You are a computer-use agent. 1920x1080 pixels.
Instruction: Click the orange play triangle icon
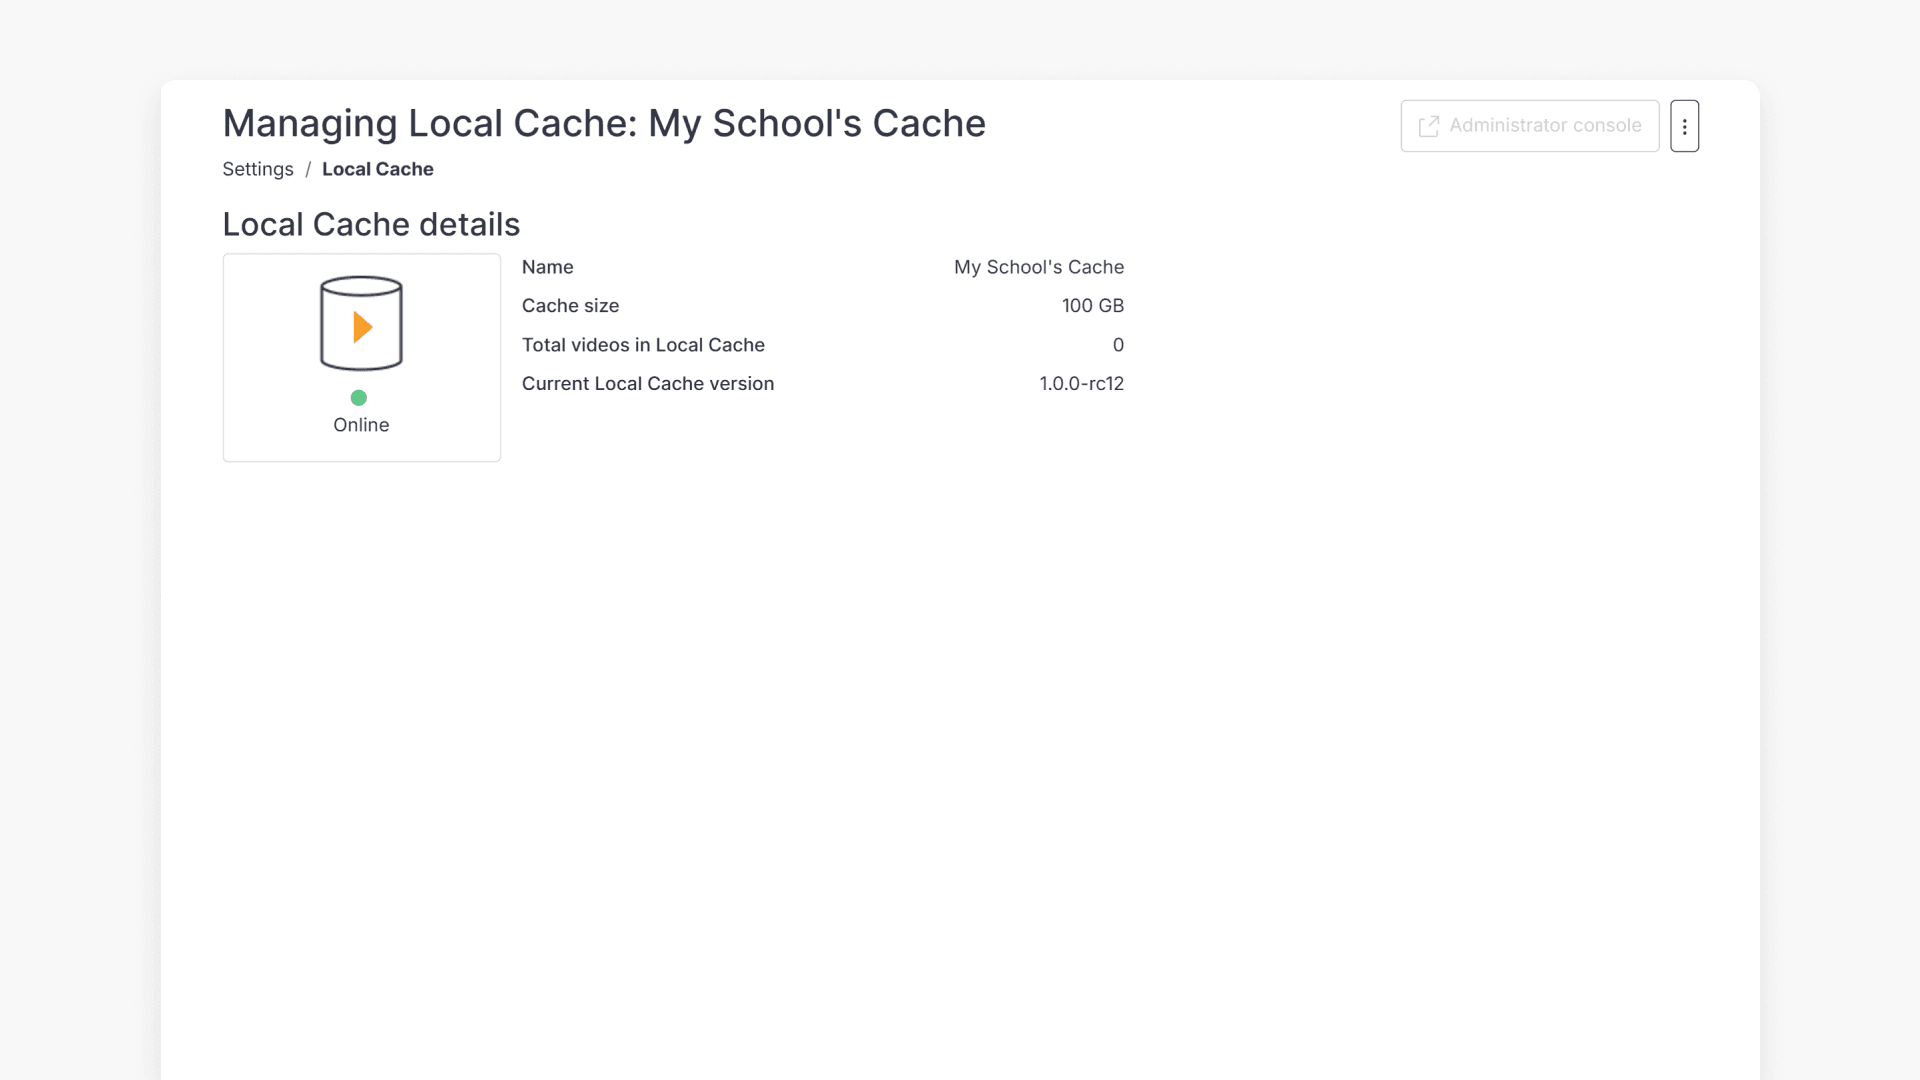363,327
